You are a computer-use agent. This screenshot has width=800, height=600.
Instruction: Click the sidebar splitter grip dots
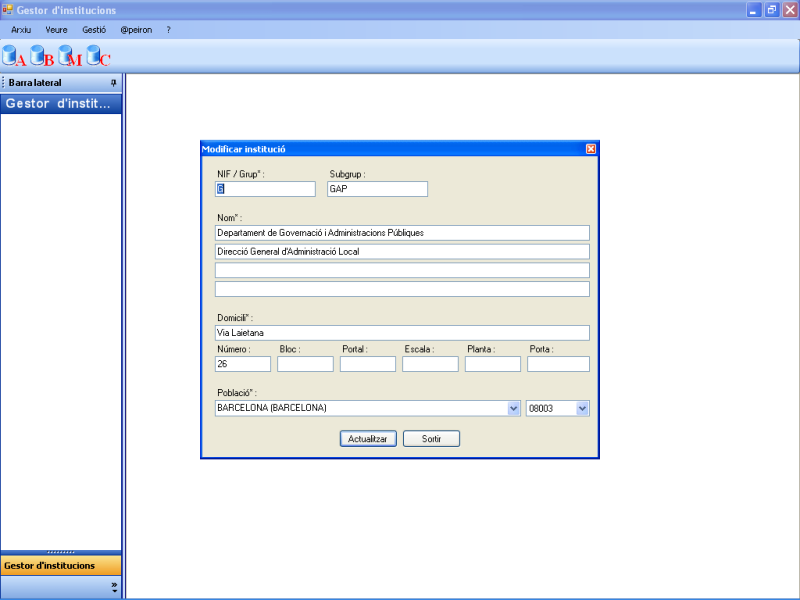(x=61, y=552)
